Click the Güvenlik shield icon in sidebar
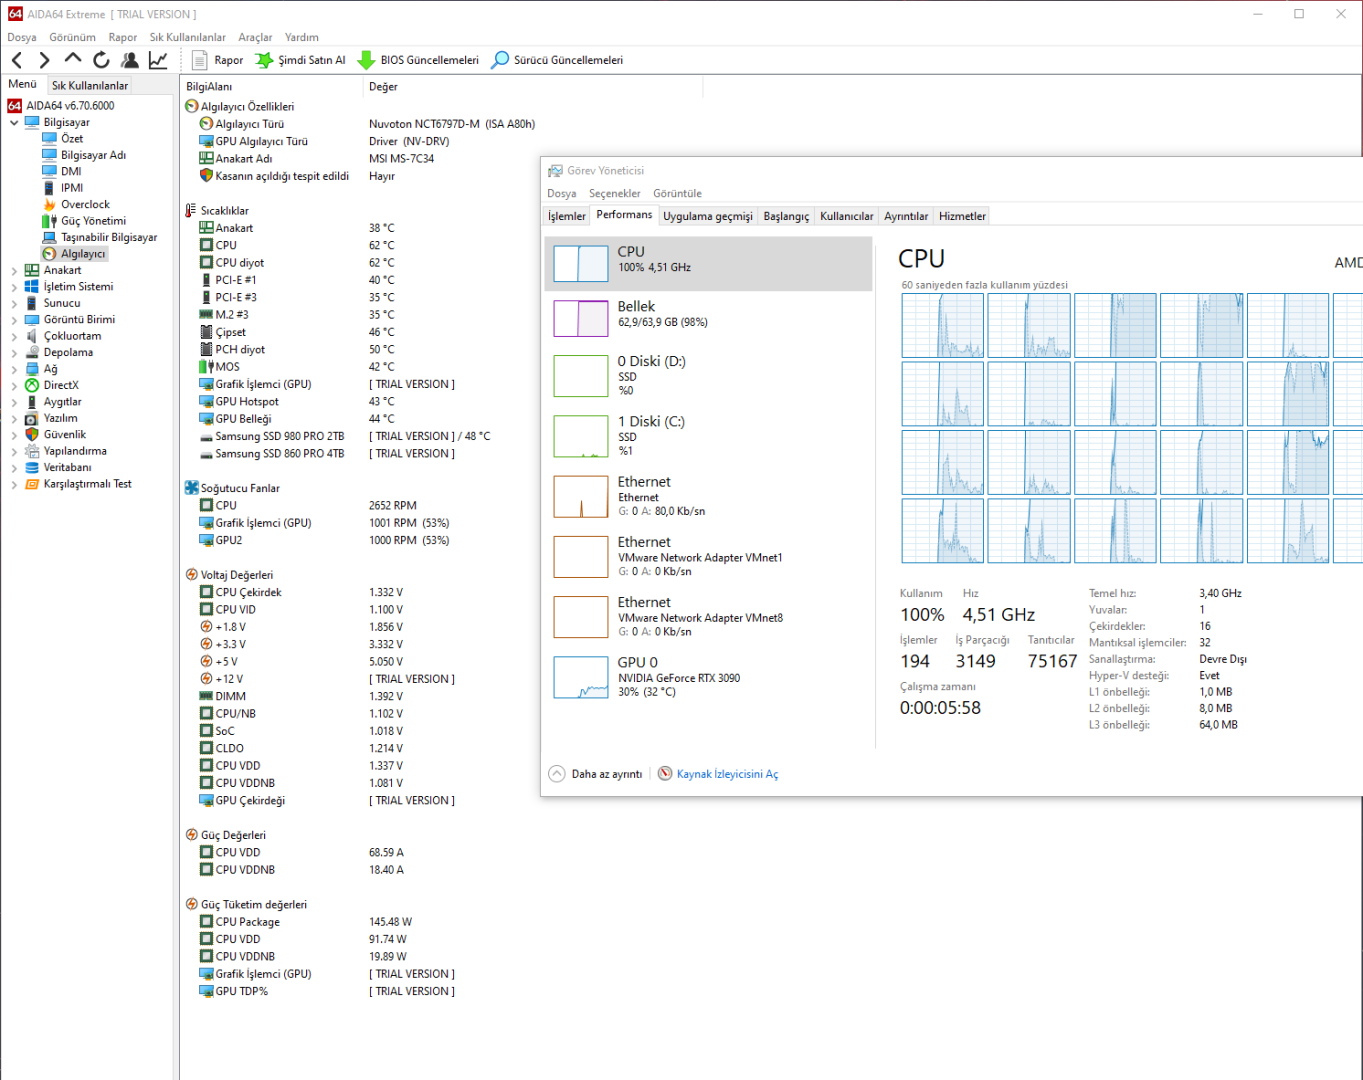This screenshot has height=1080, width=1363. (x=32, y=434)
